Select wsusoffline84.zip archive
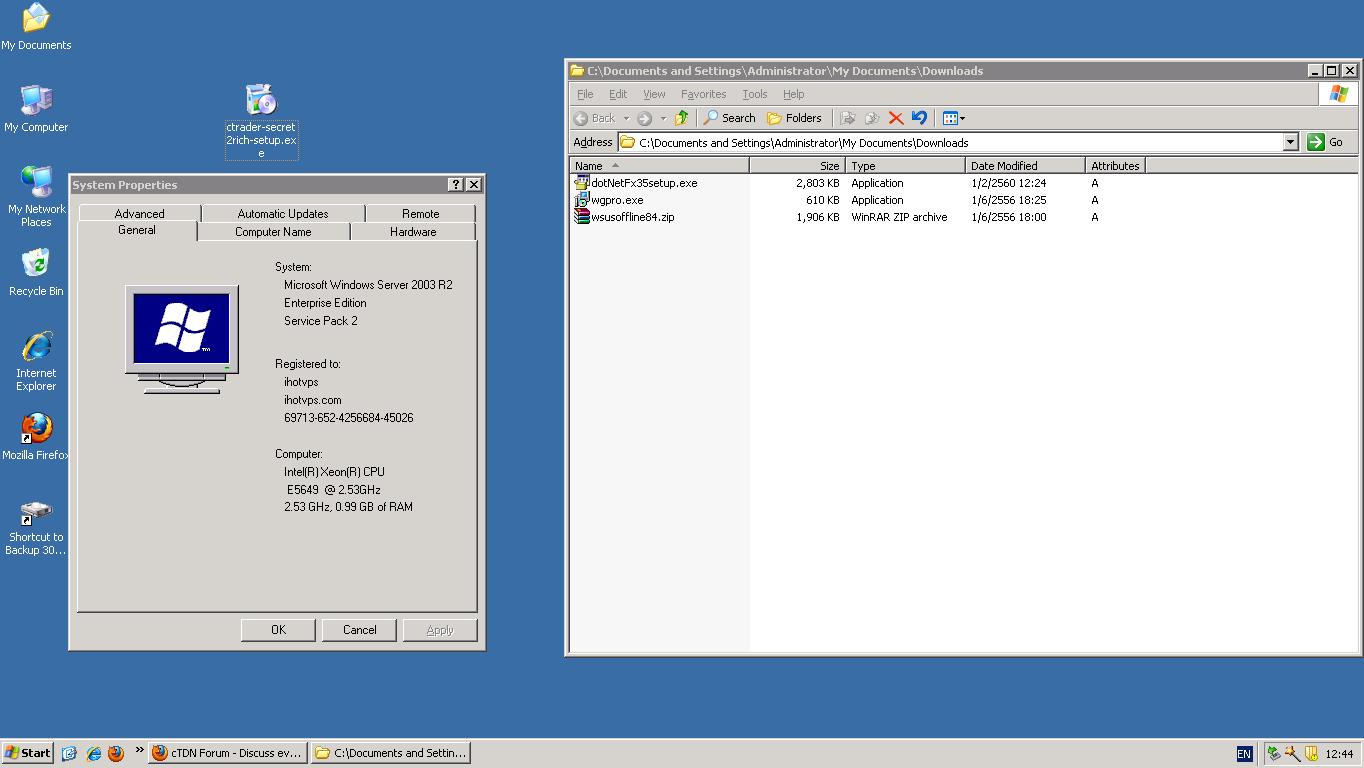The width and height of the screenshot is (1364, 768). point(625,217)
